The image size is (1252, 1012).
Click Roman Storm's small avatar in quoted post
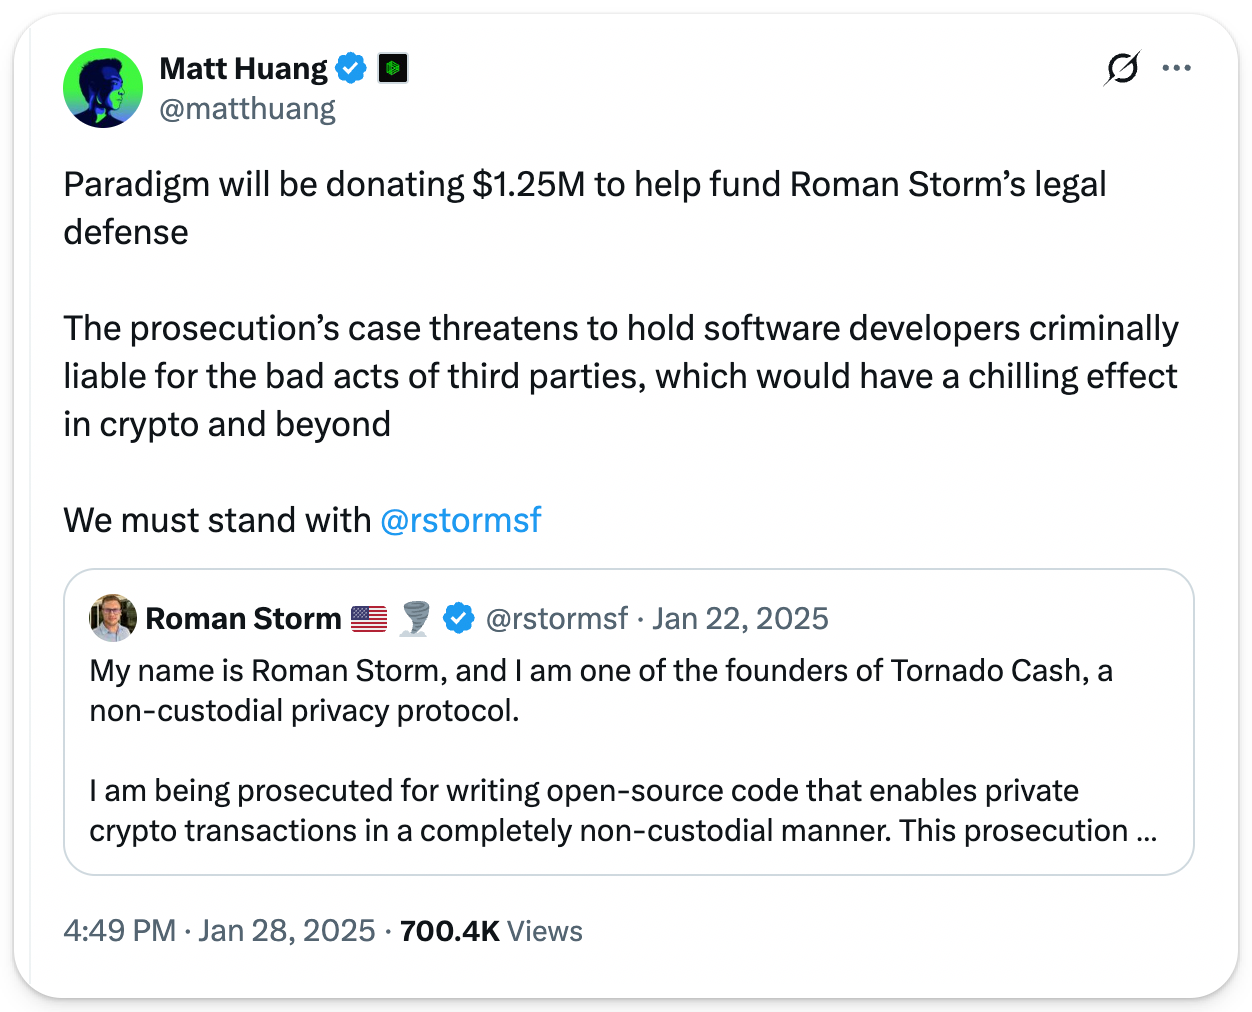113,618
